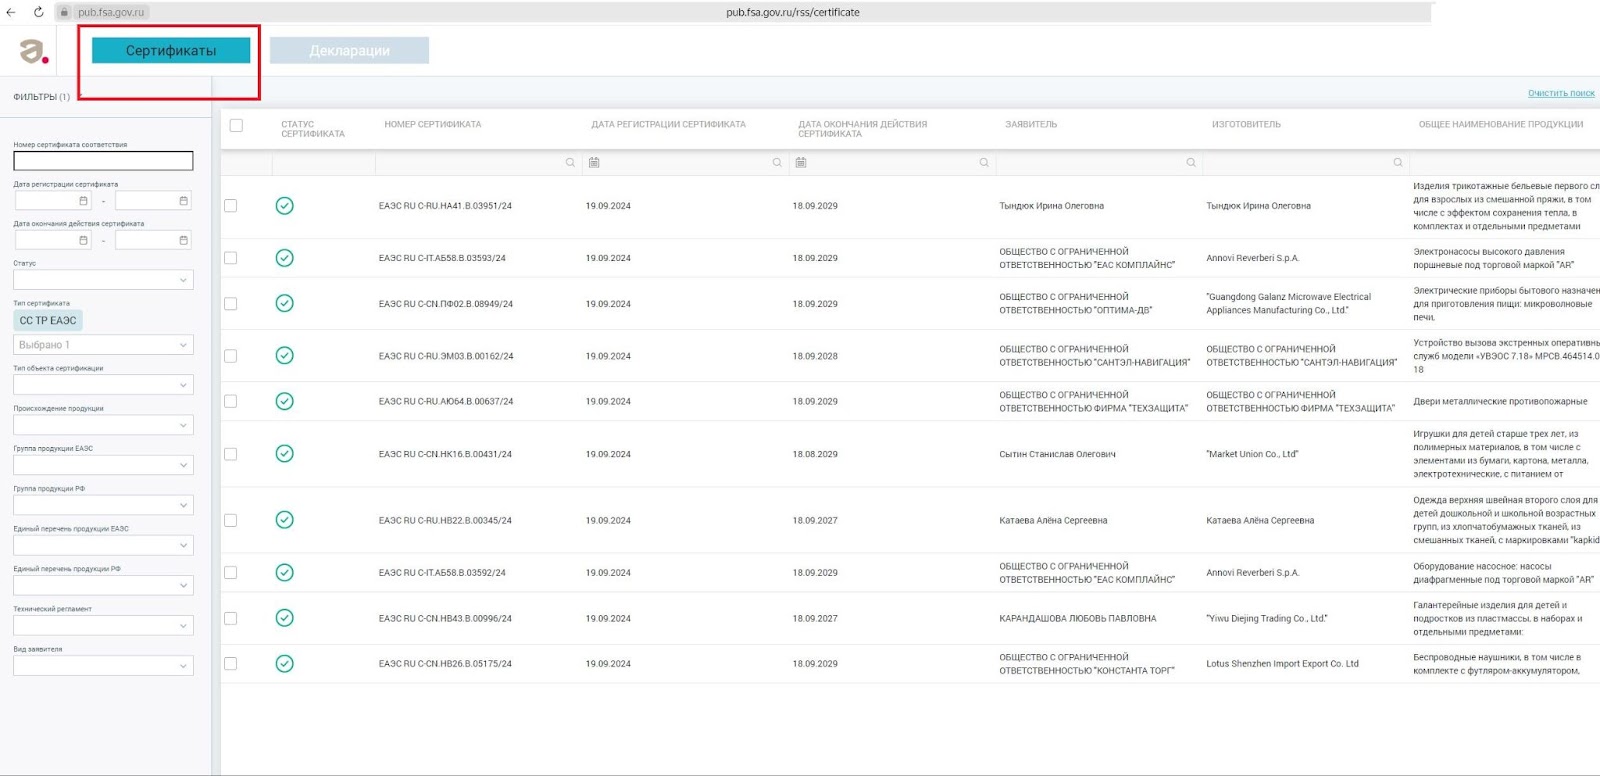
Task: Check the row for КОНСТАНТА ТОРГ certificate
Action: click(x=231, y=664)
